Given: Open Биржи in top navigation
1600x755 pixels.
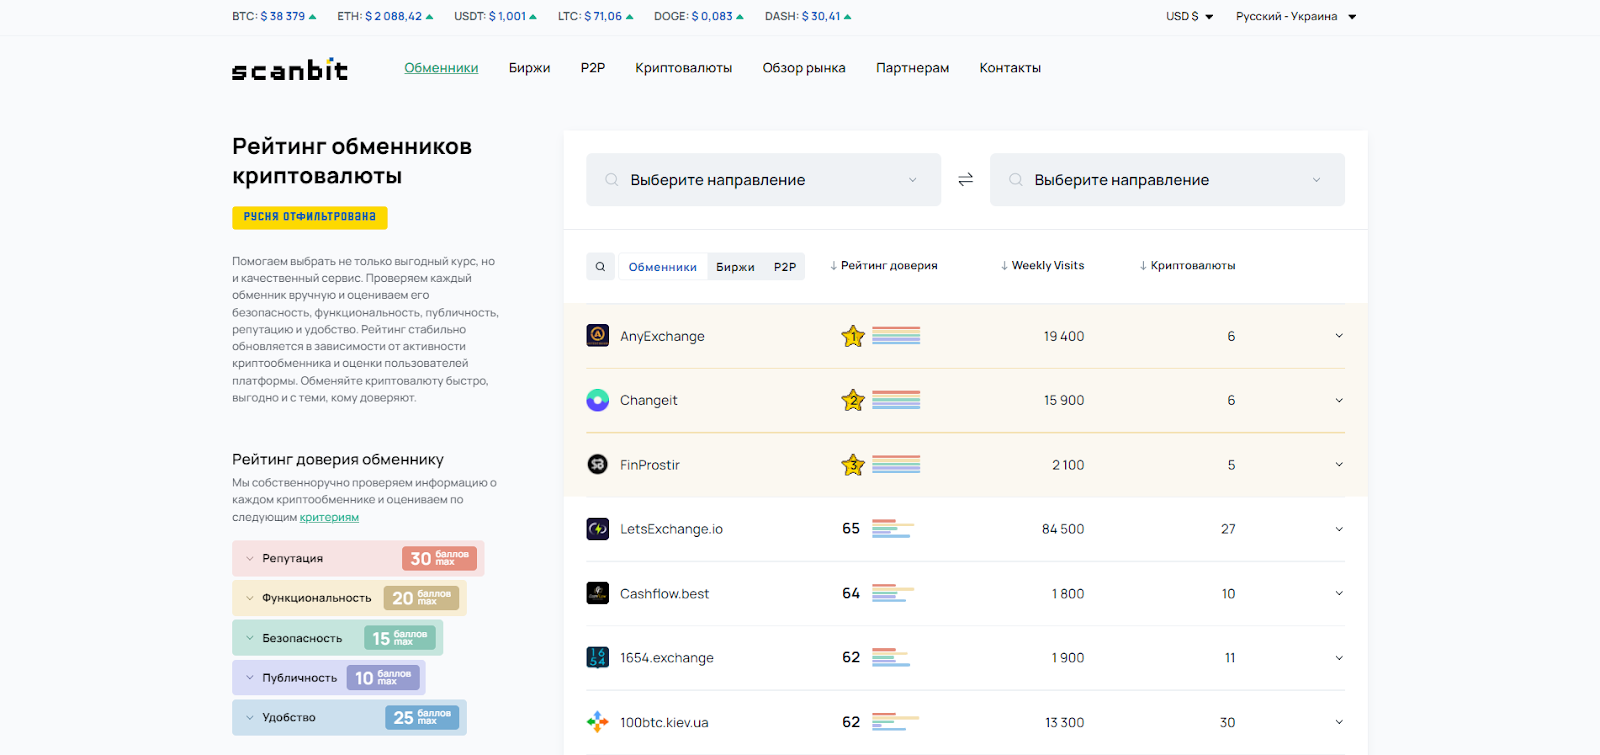Looking at the screenshot, I should (529, 68).
